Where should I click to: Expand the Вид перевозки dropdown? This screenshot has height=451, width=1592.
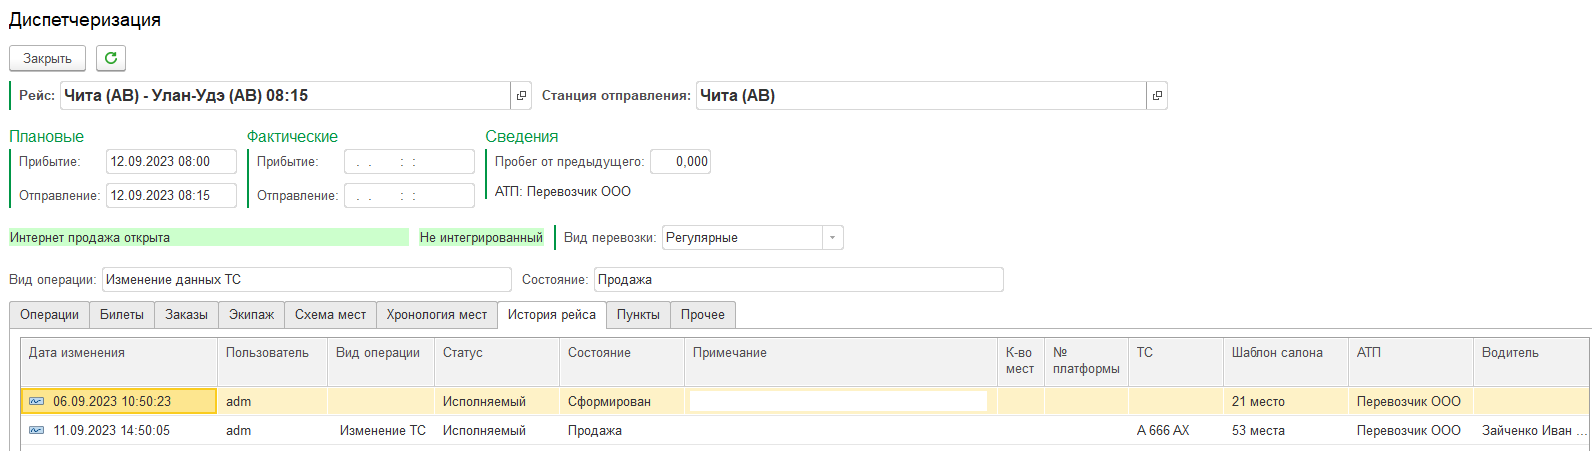pos(832,238)
